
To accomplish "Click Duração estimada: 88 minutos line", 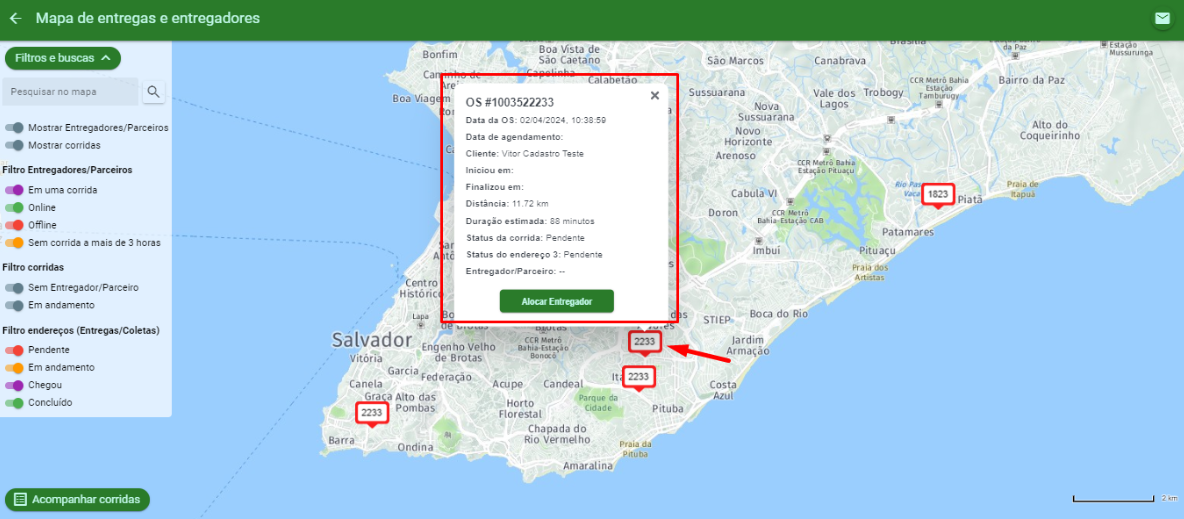I will click(530, 221).
